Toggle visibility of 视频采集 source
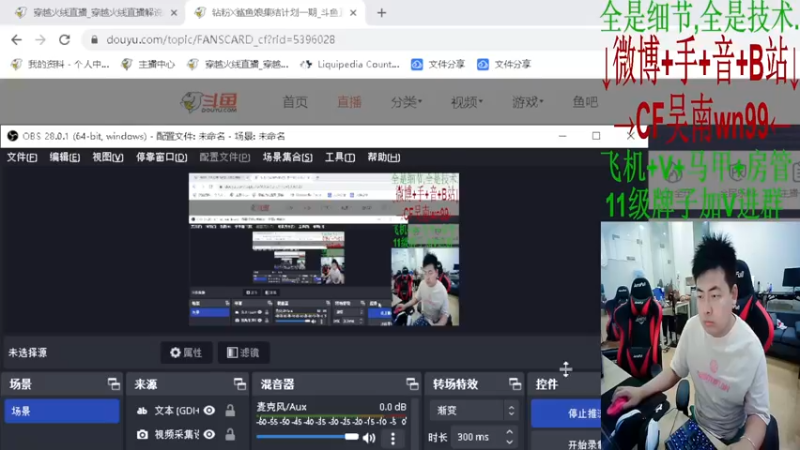Image resolution: width=800 pixels, height=450 pixels. coord(209,435)
